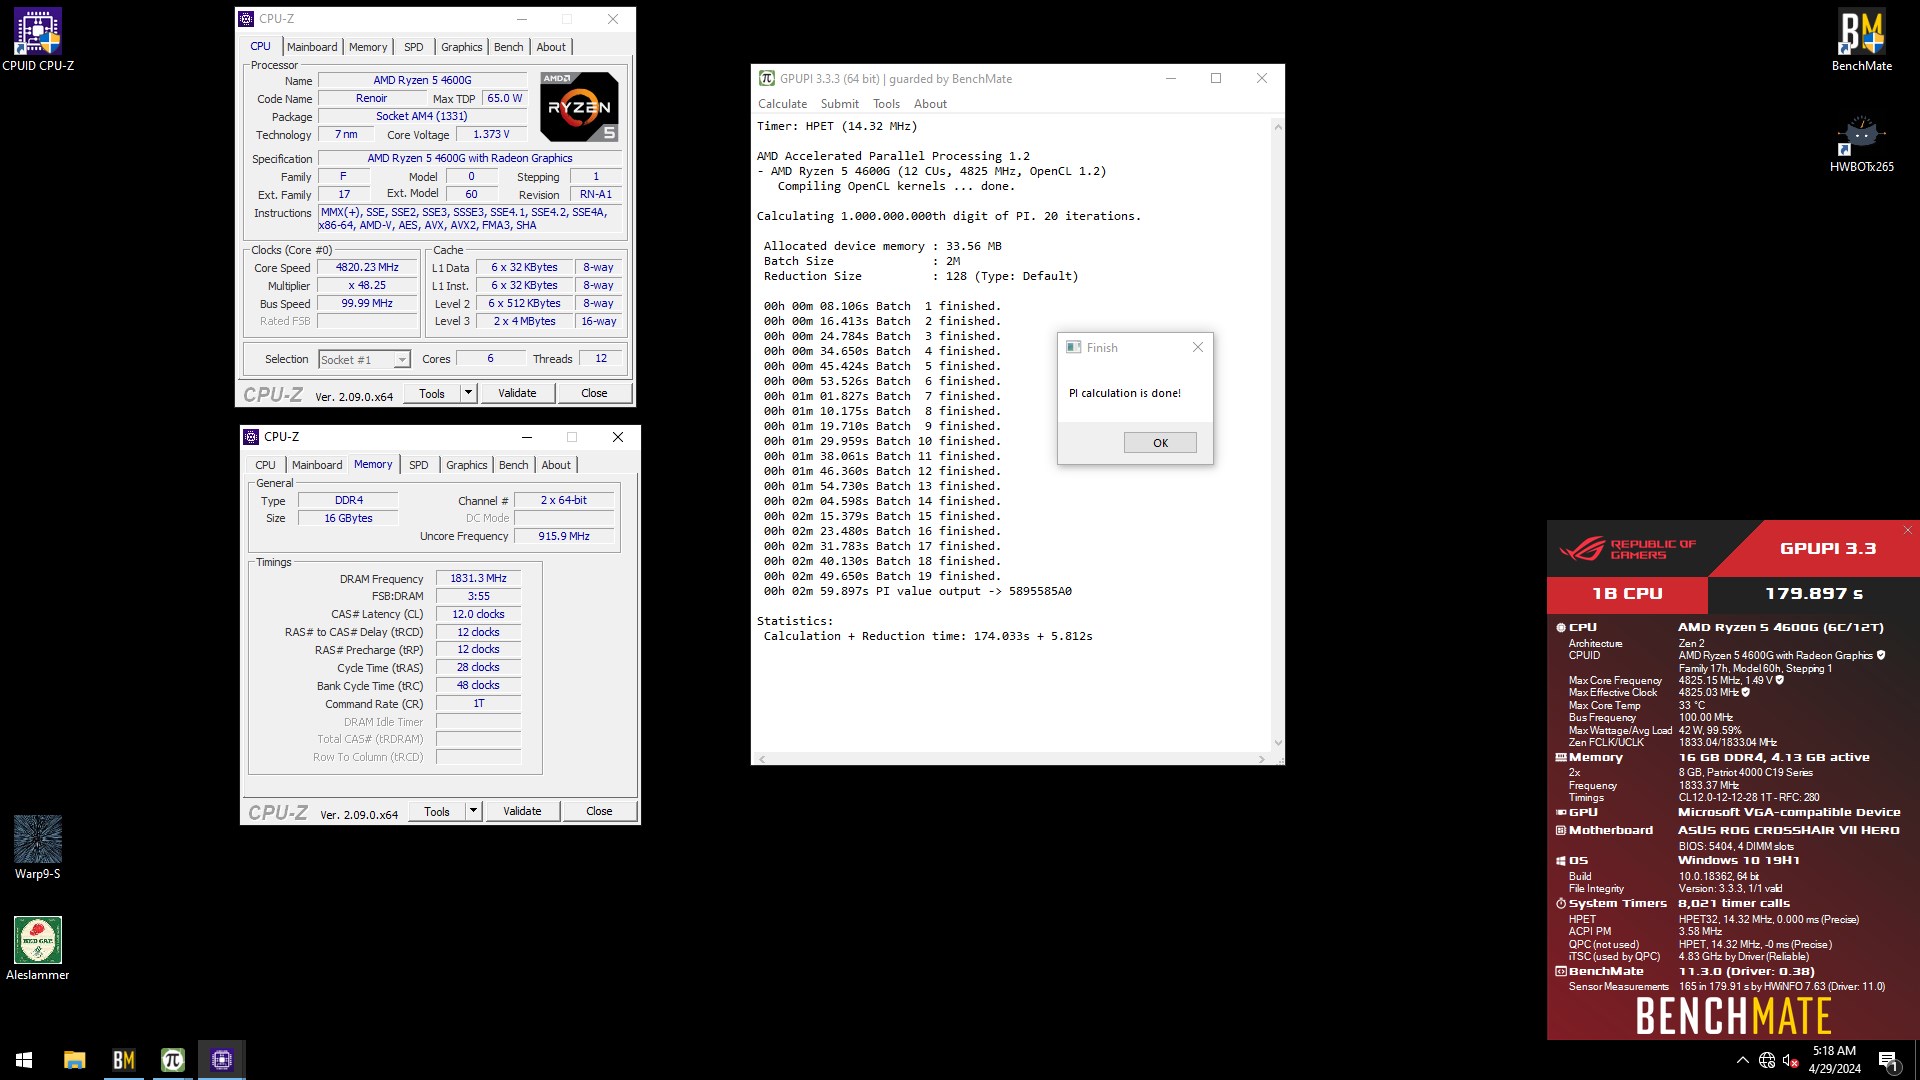Click the muted volume tray icon
The width and height of the screenshot is (1920, 1080).
point(1791,1060)
